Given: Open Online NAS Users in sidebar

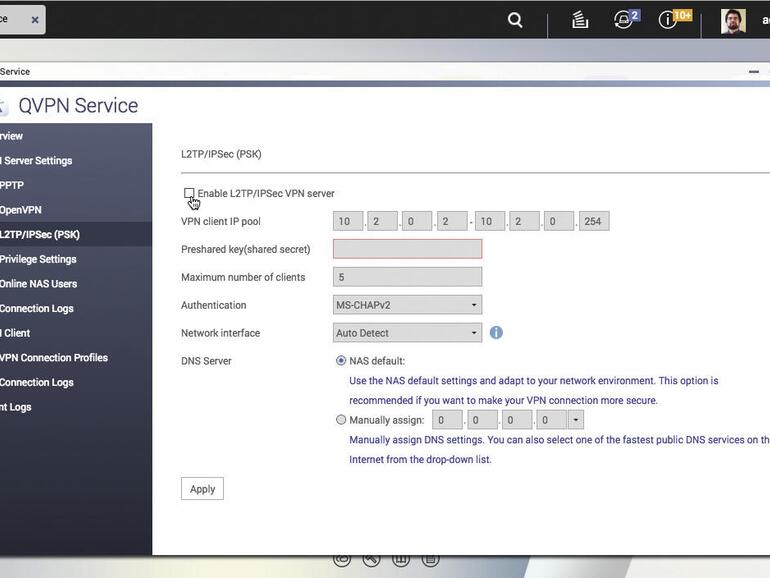Looking at the screenshot, I should 38,284.
